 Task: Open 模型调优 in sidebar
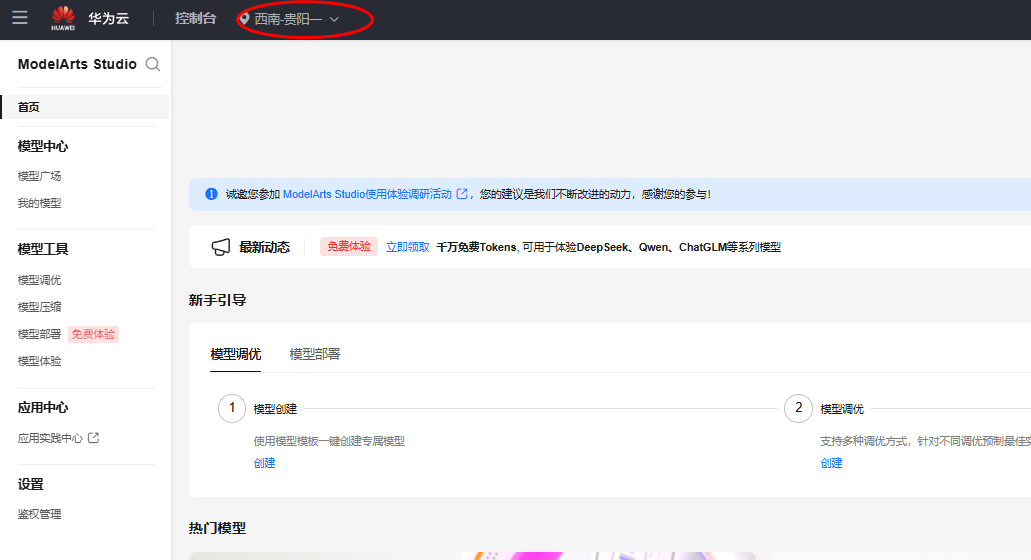(x=39, y=280)
